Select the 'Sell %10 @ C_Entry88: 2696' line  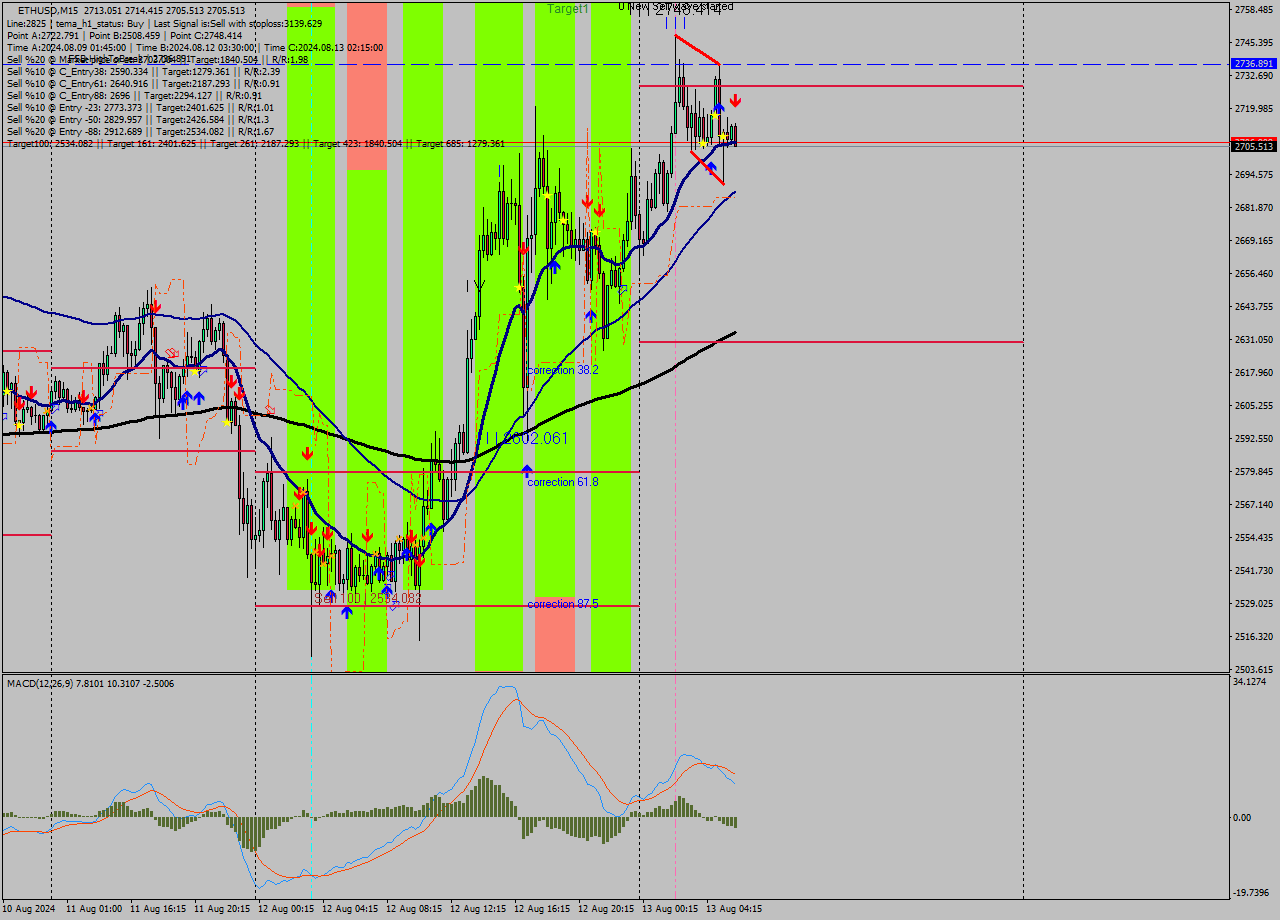click(x=133, y=95)
